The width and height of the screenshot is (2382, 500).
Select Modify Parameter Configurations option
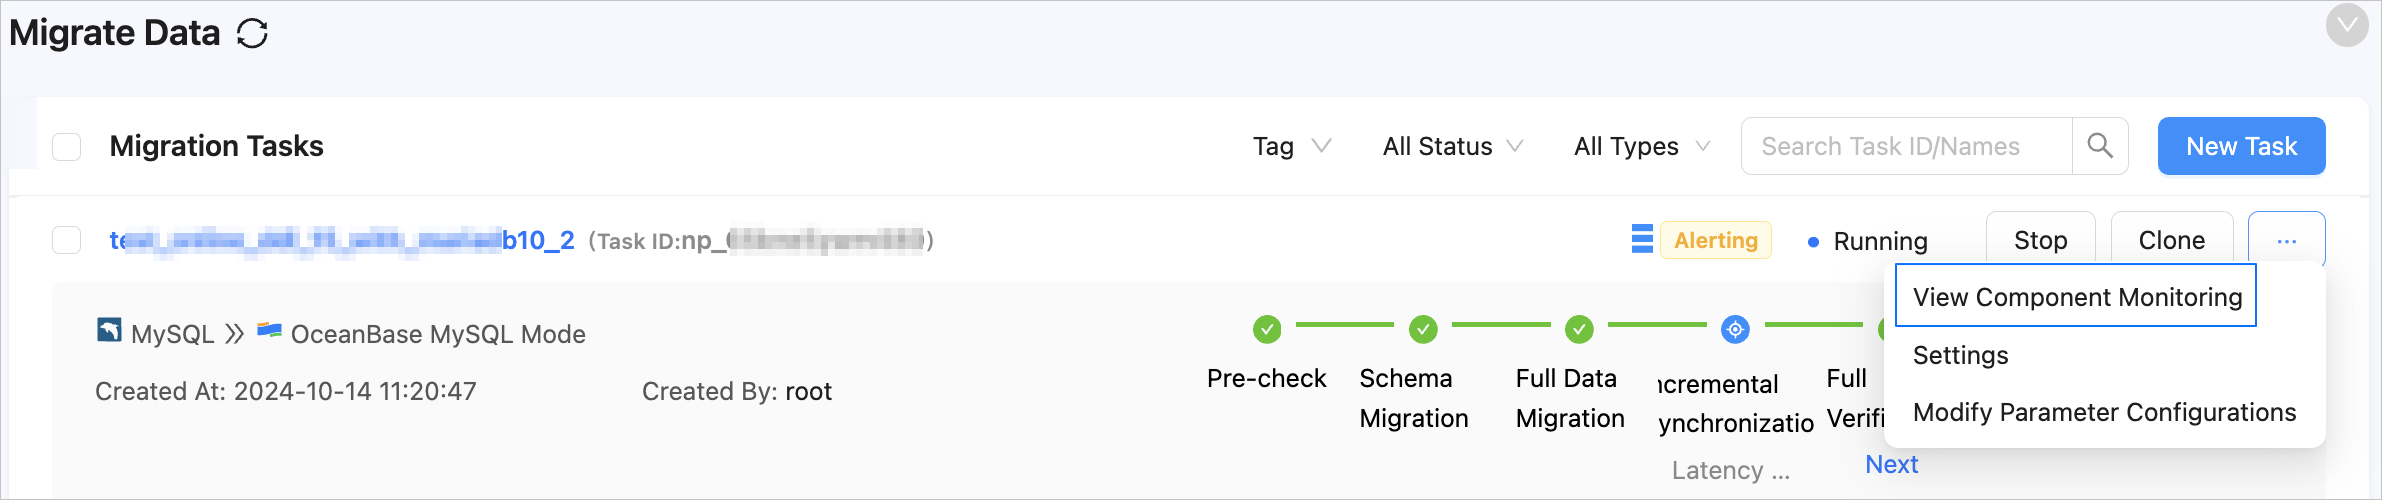[2104, 412]
